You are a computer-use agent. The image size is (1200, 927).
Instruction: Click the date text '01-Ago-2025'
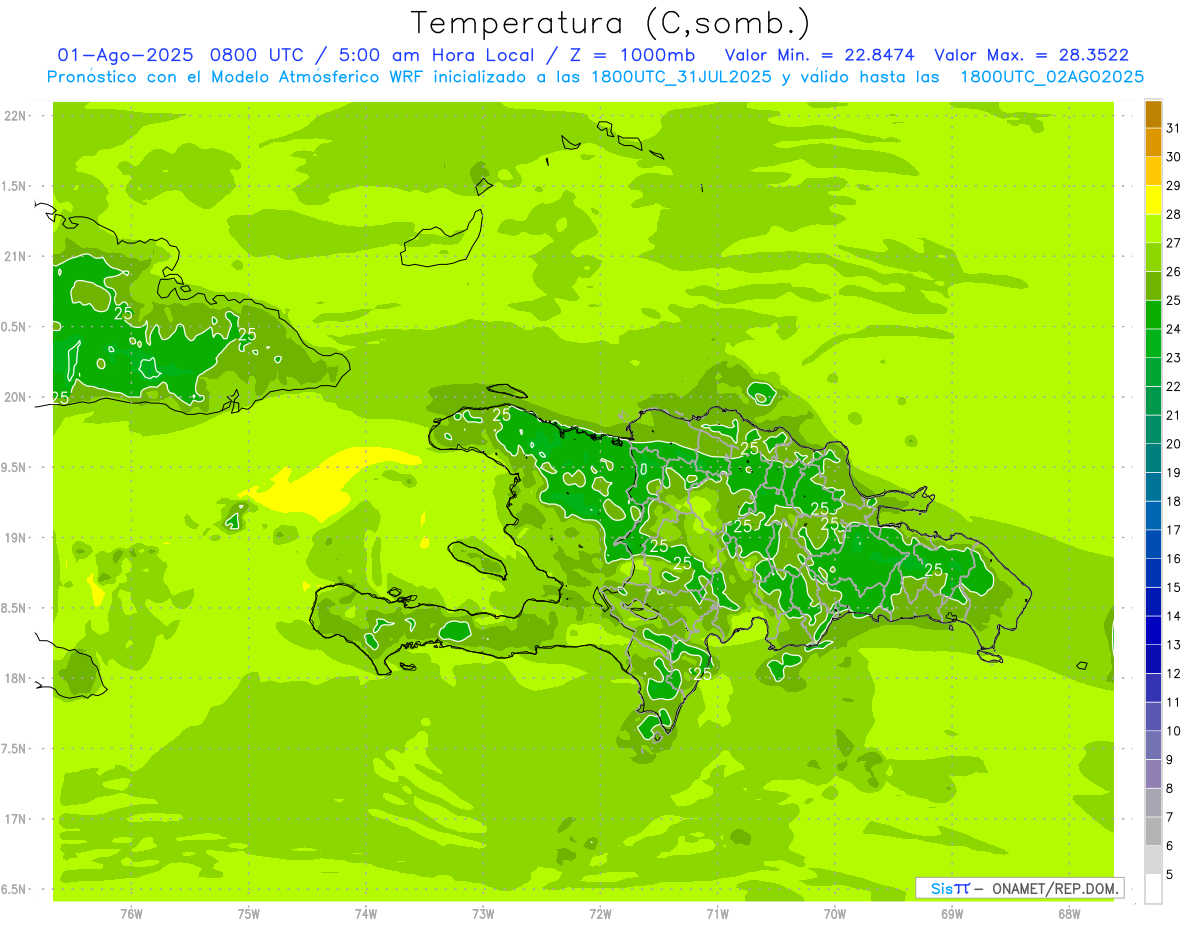pyautogui.click(x=126, y=55)
